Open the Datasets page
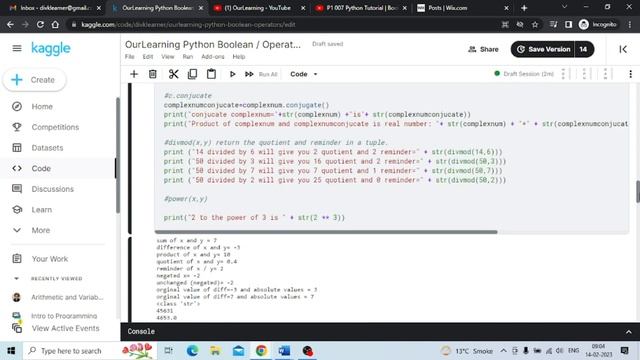The height and width of the screenshot is (360, 640). (47, 148)
